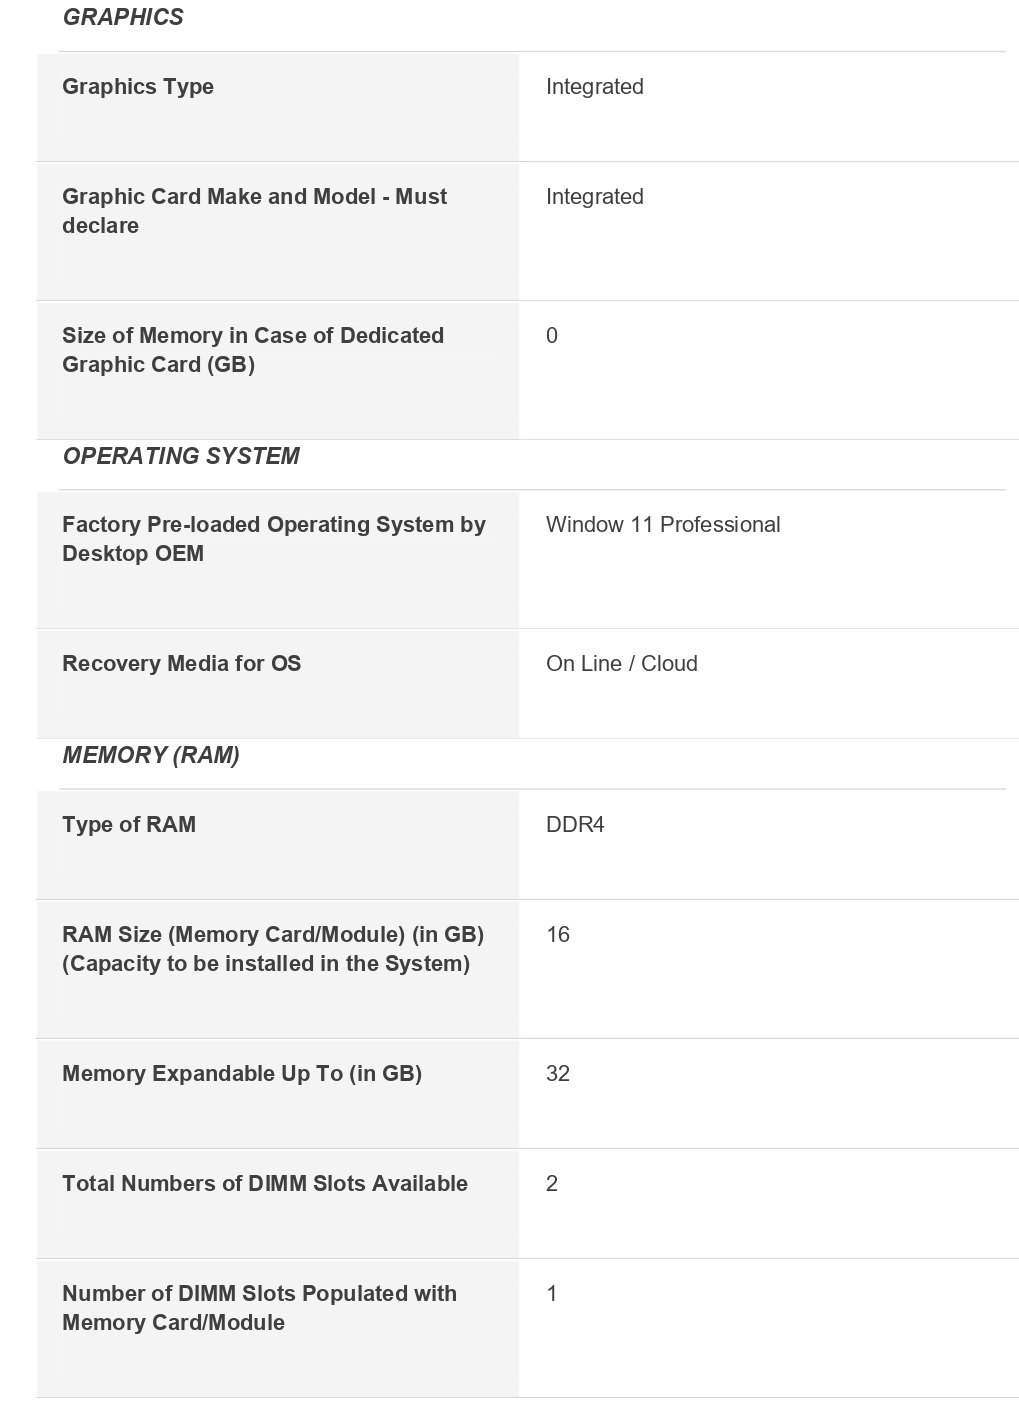Viewport: 1019px width, 1405px height.
Task: Select the expandable memory value 32
Action: [558, 1073]
